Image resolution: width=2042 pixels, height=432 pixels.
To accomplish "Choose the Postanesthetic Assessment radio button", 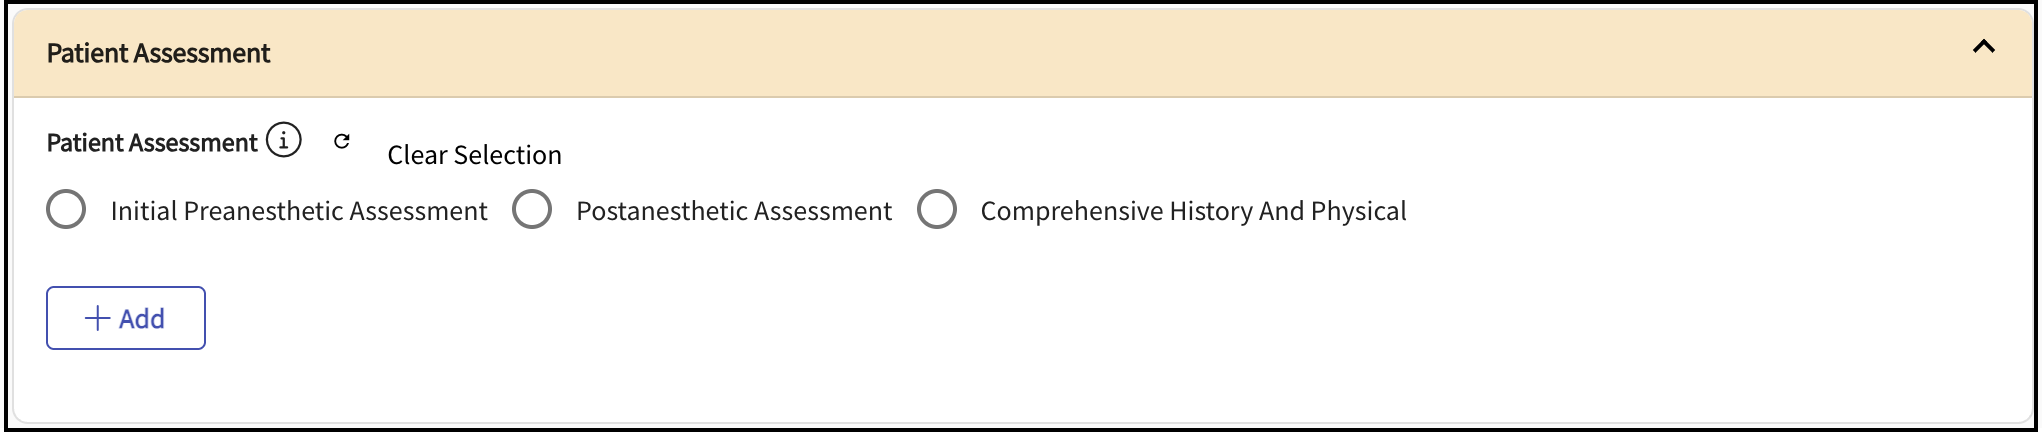I will pyautogui.click(x=532, y=210).
